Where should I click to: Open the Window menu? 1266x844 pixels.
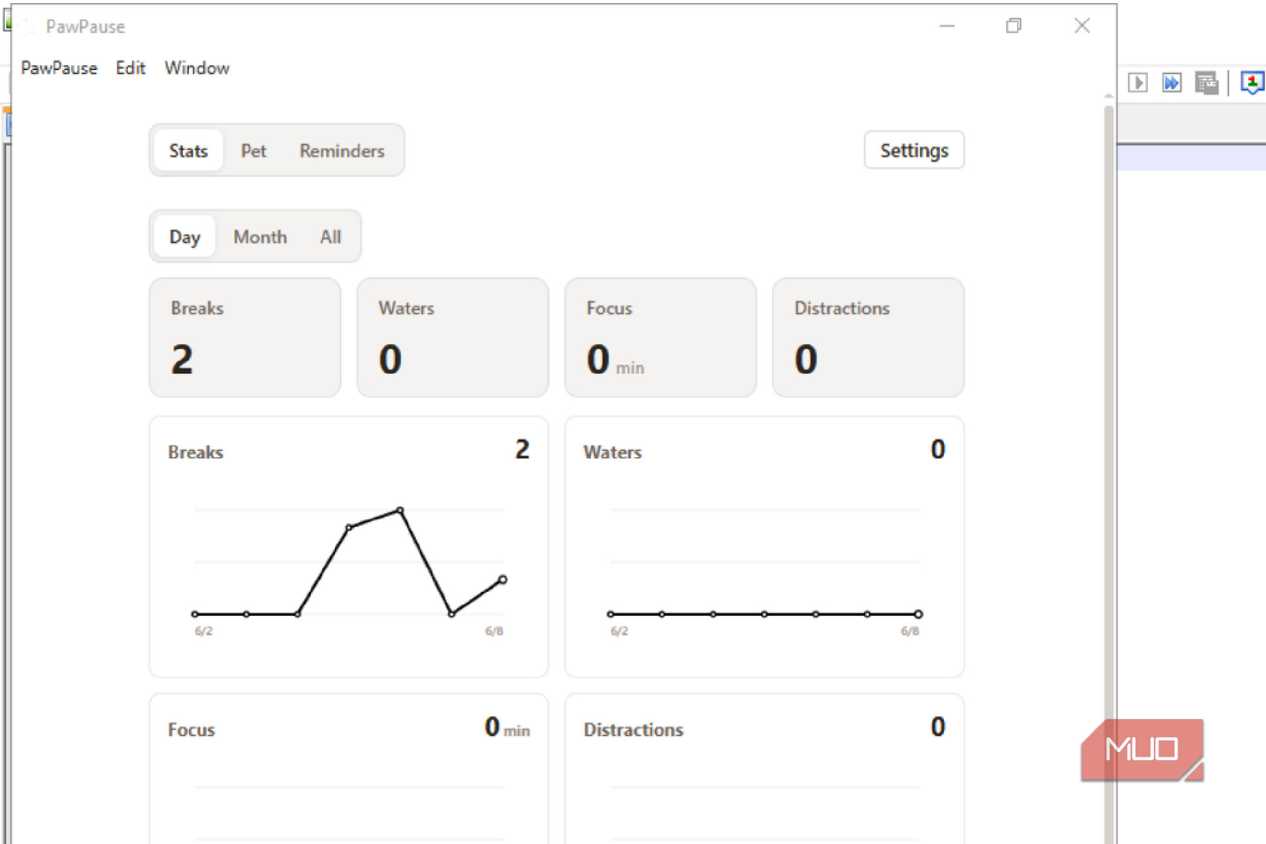[x=197, y=68]
